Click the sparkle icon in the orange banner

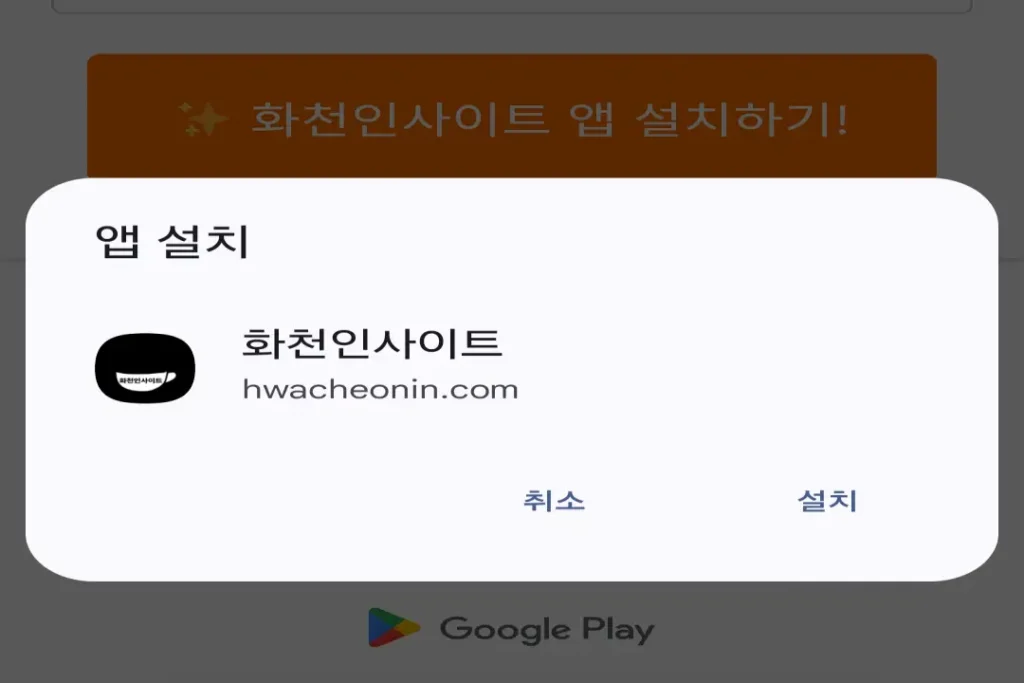[x=203, y=119]
